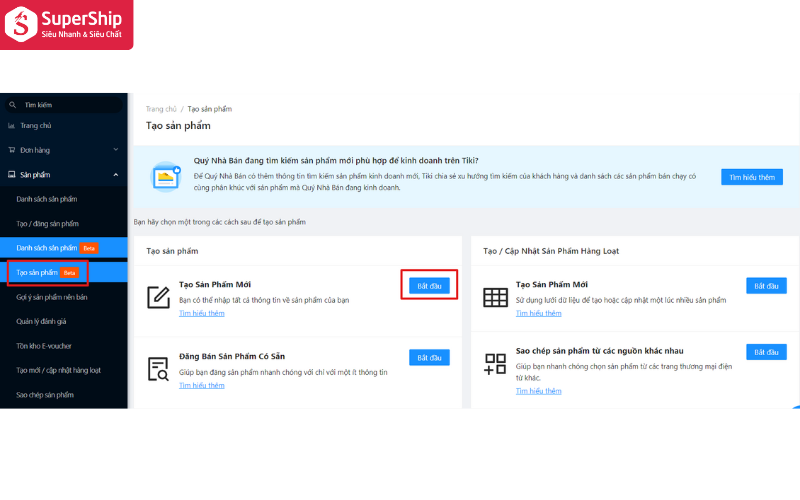The width and height of the screenshot is (800, 500).
Task: Collapse the Sản phẩm sidebar menu chevron
Action: 116,175
